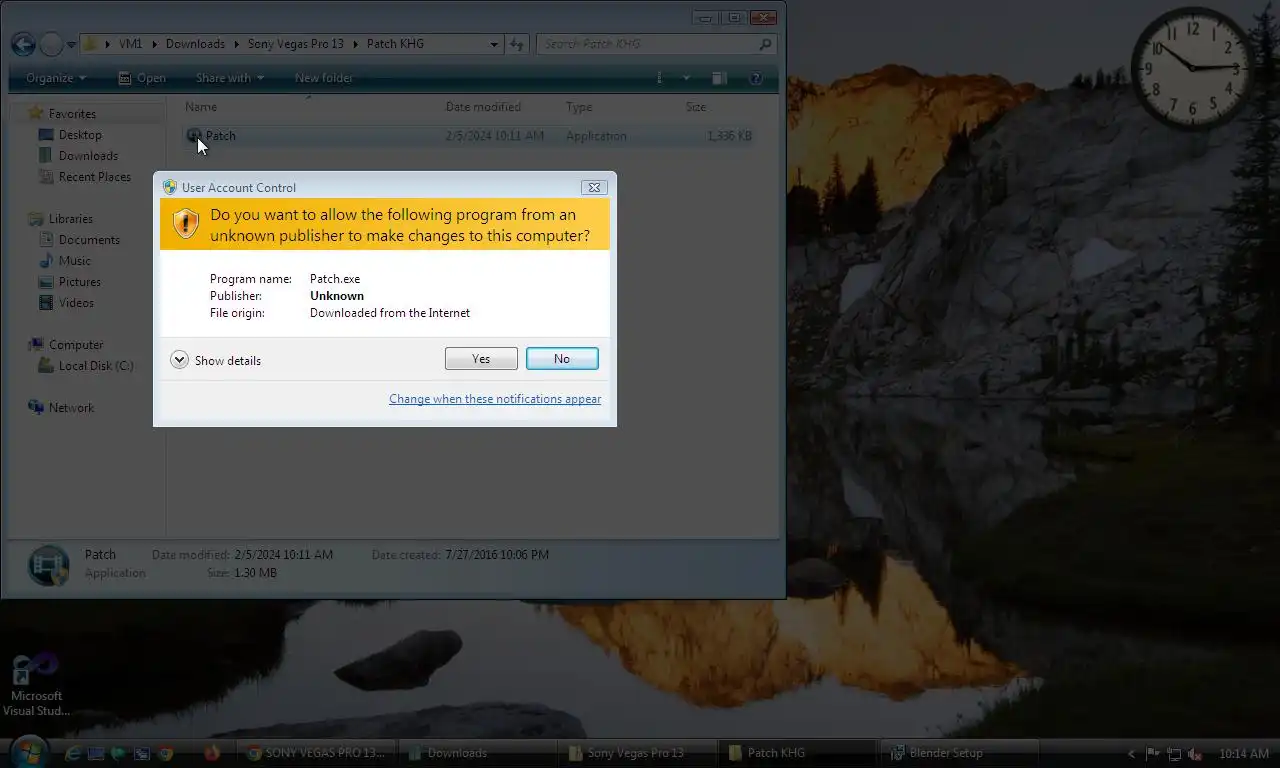The image size is (1280, 768).
Task: Open Pictures library
Action: pyautogui.click(x=79, y=282)
